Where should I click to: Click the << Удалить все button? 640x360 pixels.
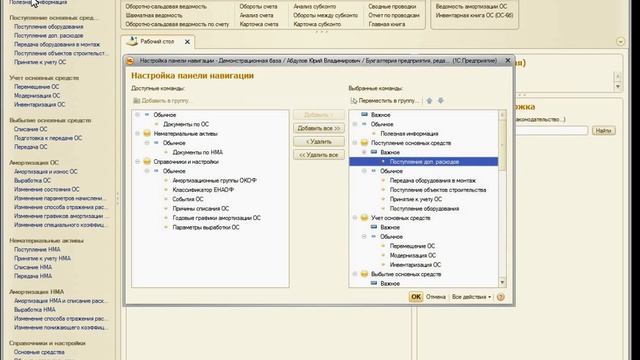(319, 155)
